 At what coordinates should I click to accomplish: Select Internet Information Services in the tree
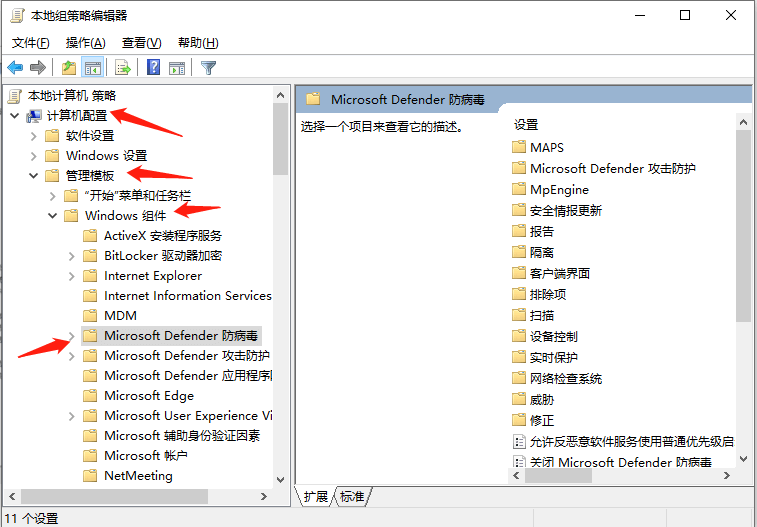pos(188,296)
